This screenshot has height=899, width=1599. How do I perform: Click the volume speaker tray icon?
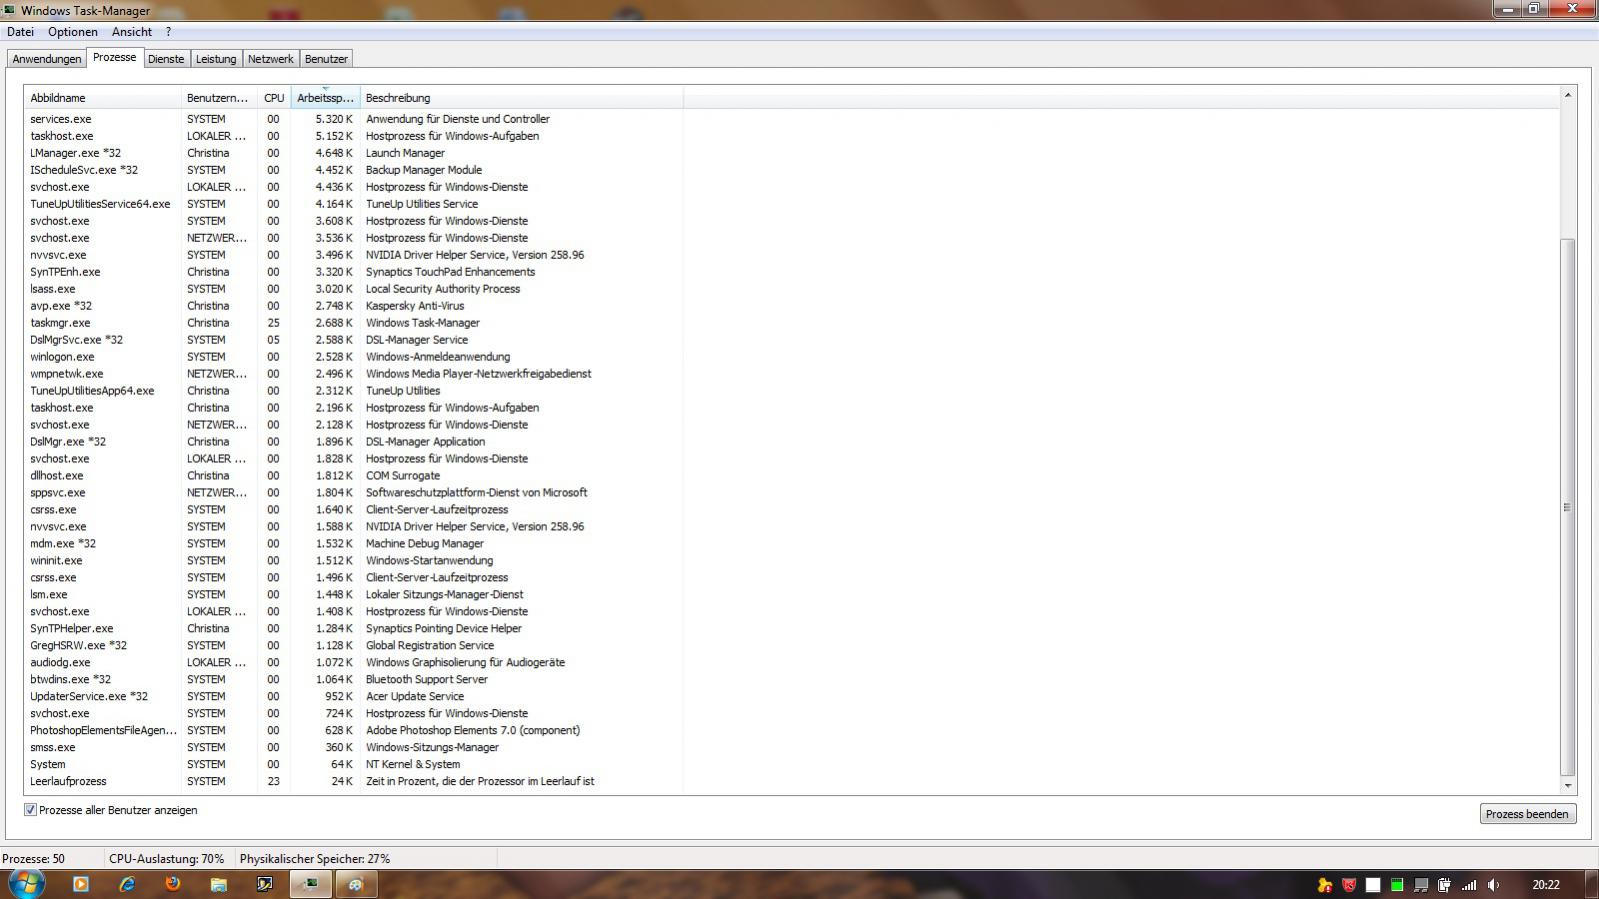point(1493,884)
